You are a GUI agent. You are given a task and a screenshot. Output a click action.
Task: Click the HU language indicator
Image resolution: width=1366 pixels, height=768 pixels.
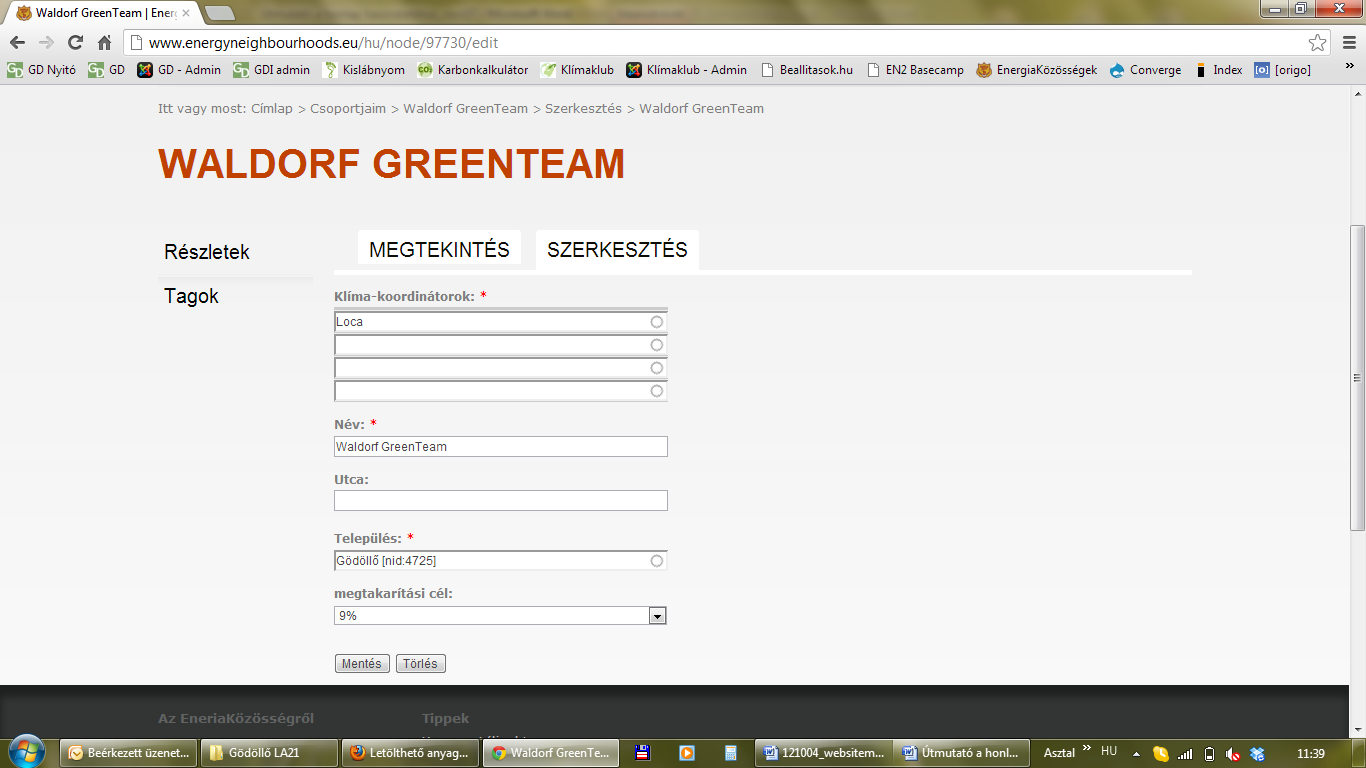(x=1109, y=751)
